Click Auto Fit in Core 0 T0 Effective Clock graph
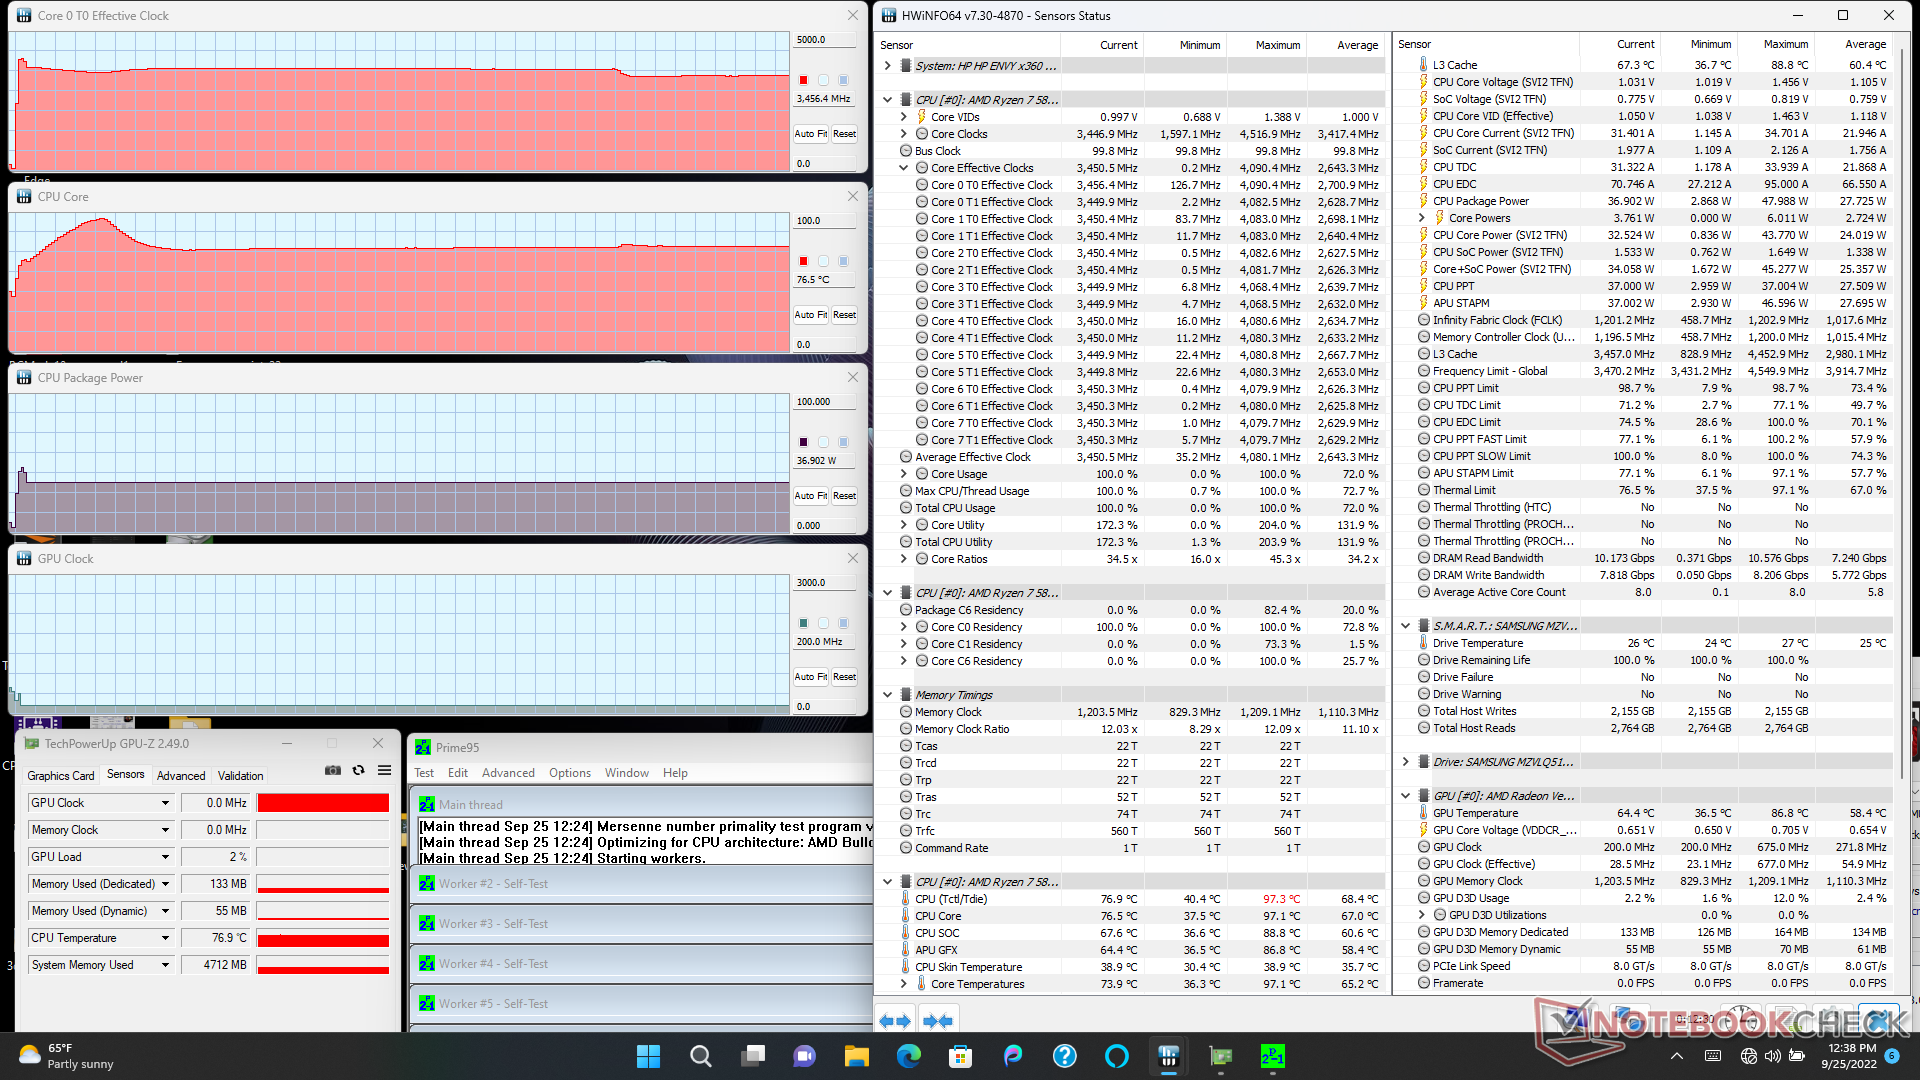The image size is (1920, 1080). coord(811,134)
